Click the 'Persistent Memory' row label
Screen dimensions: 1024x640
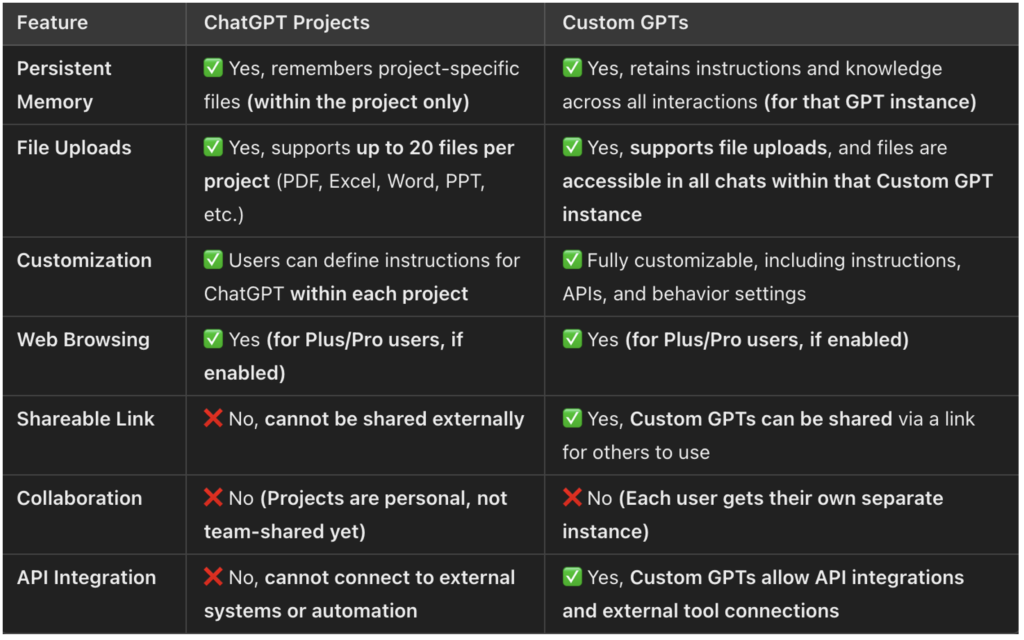tap(64, 85)
